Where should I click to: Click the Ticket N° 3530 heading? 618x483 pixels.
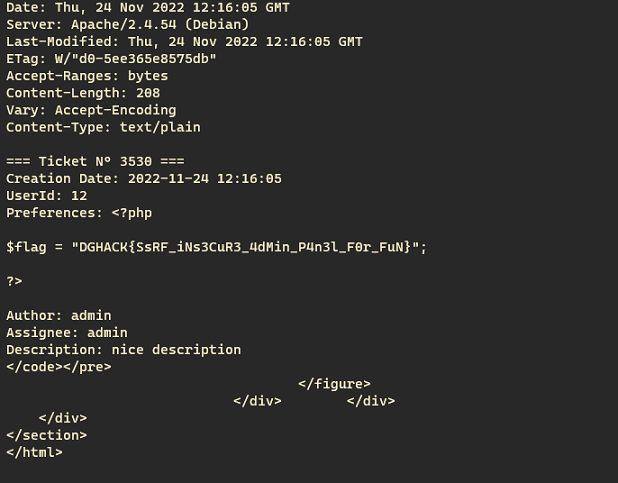tap(95, 162)
